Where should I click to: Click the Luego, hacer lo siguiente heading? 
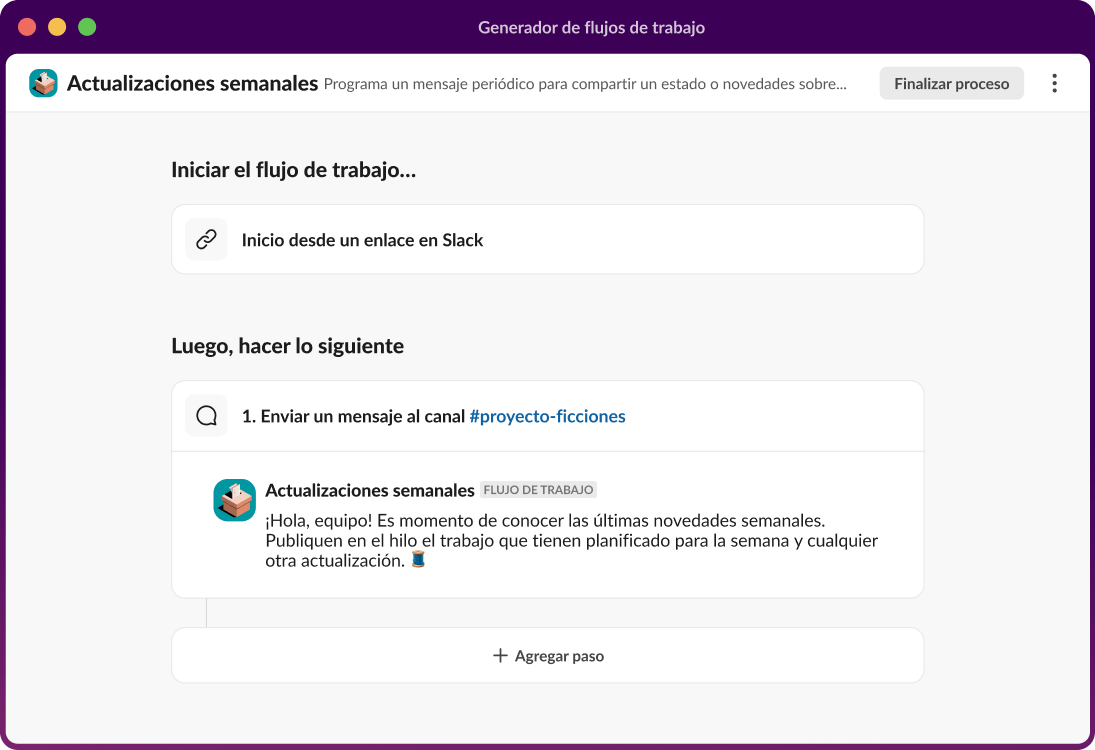(x=286, y=346)
